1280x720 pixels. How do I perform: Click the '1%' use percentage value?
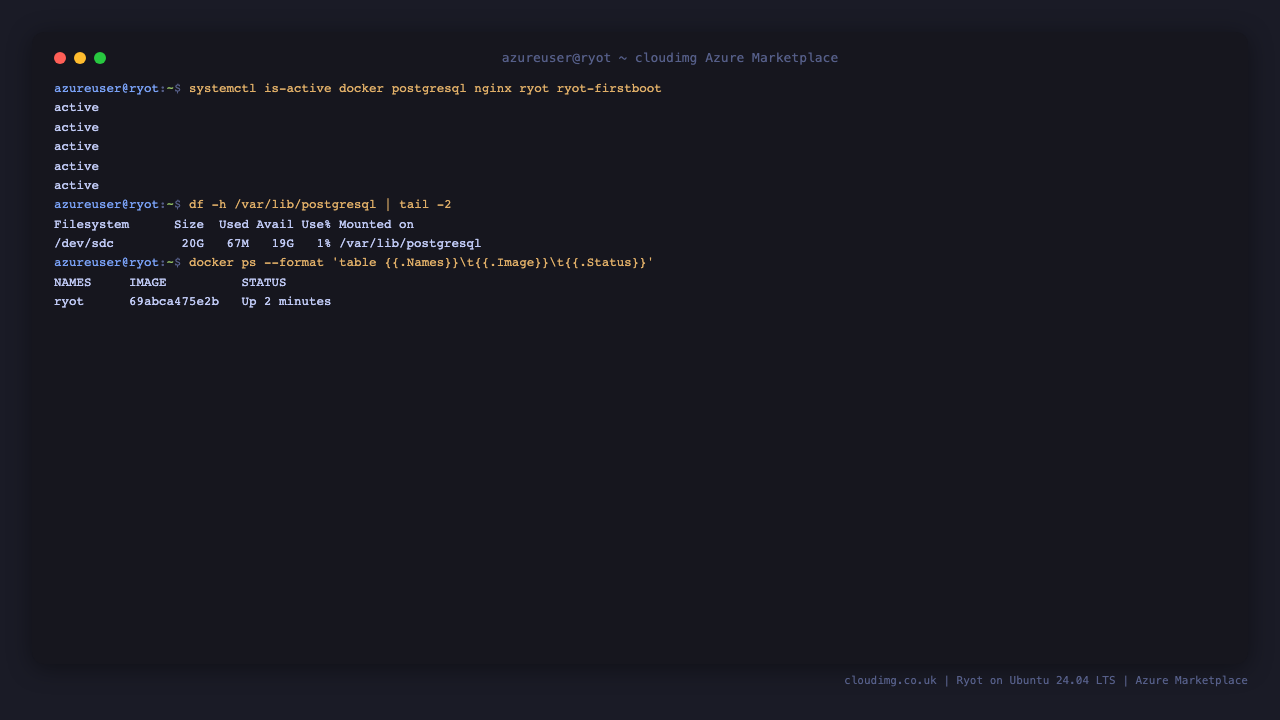324,243
